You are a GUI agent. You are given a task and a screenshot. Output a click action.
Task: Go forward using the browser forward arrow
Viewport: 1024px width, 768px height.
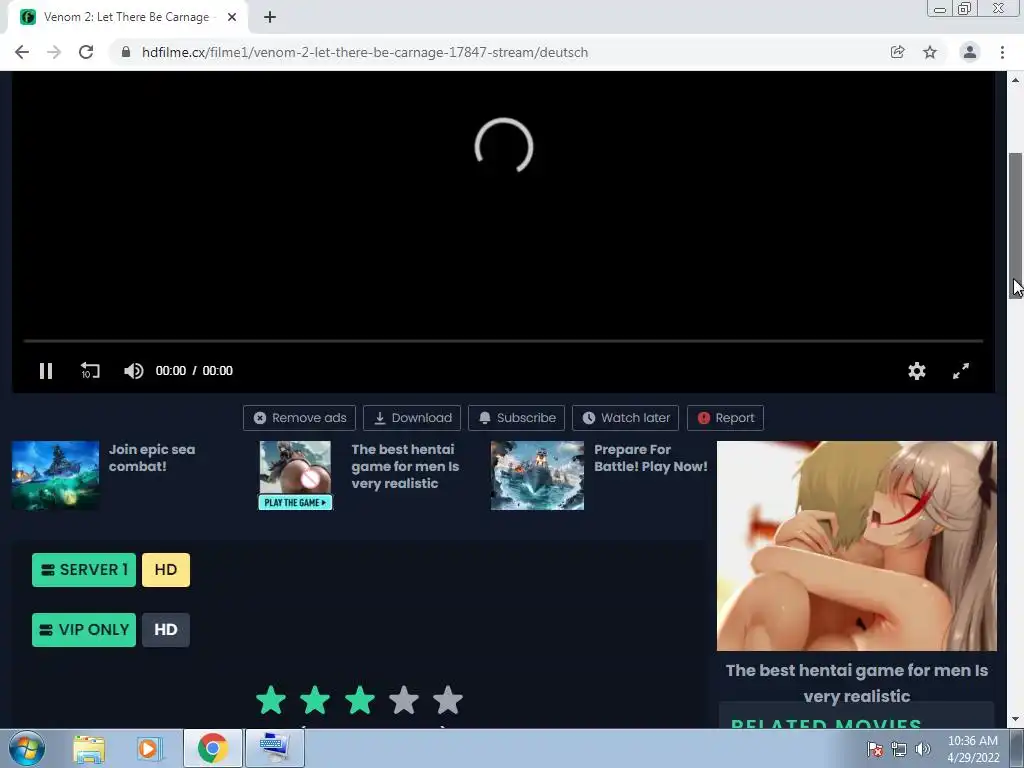(54, 52)
